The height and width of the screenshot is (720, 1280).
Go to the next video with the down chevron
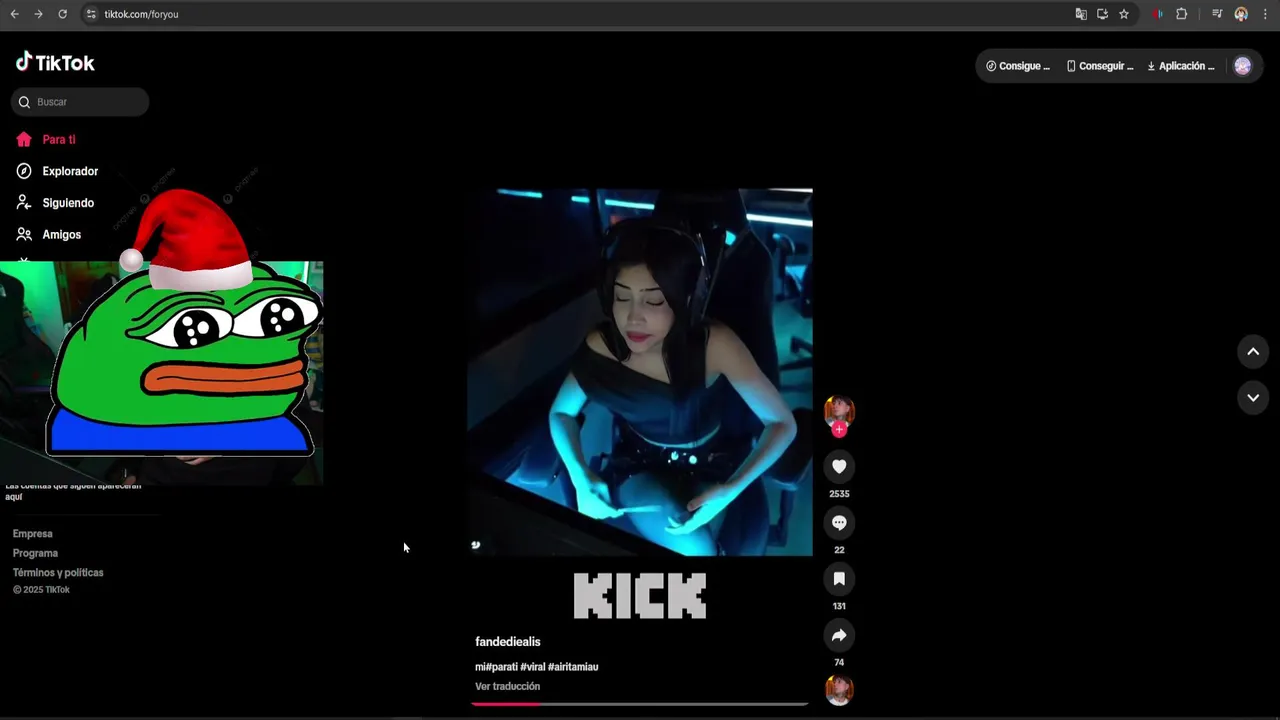point(1253,398)
